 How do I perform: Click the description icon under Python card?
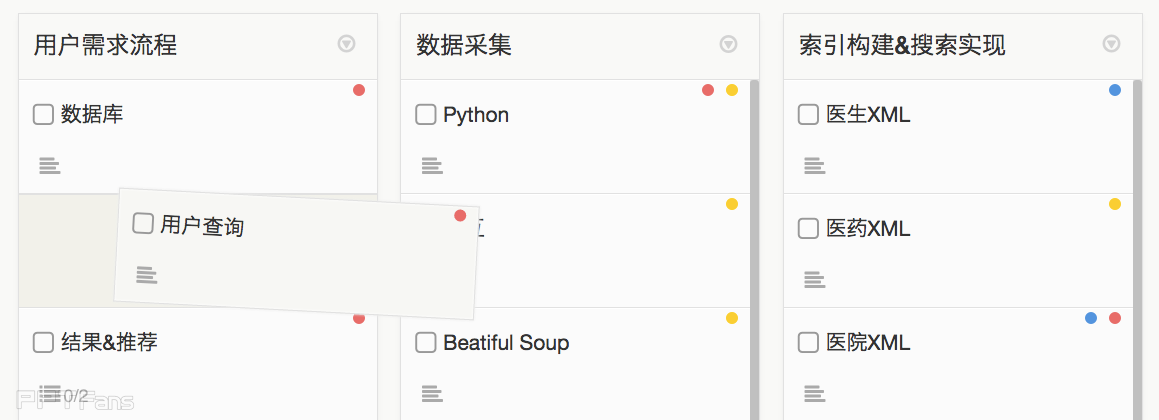click(x=432, y=166)
